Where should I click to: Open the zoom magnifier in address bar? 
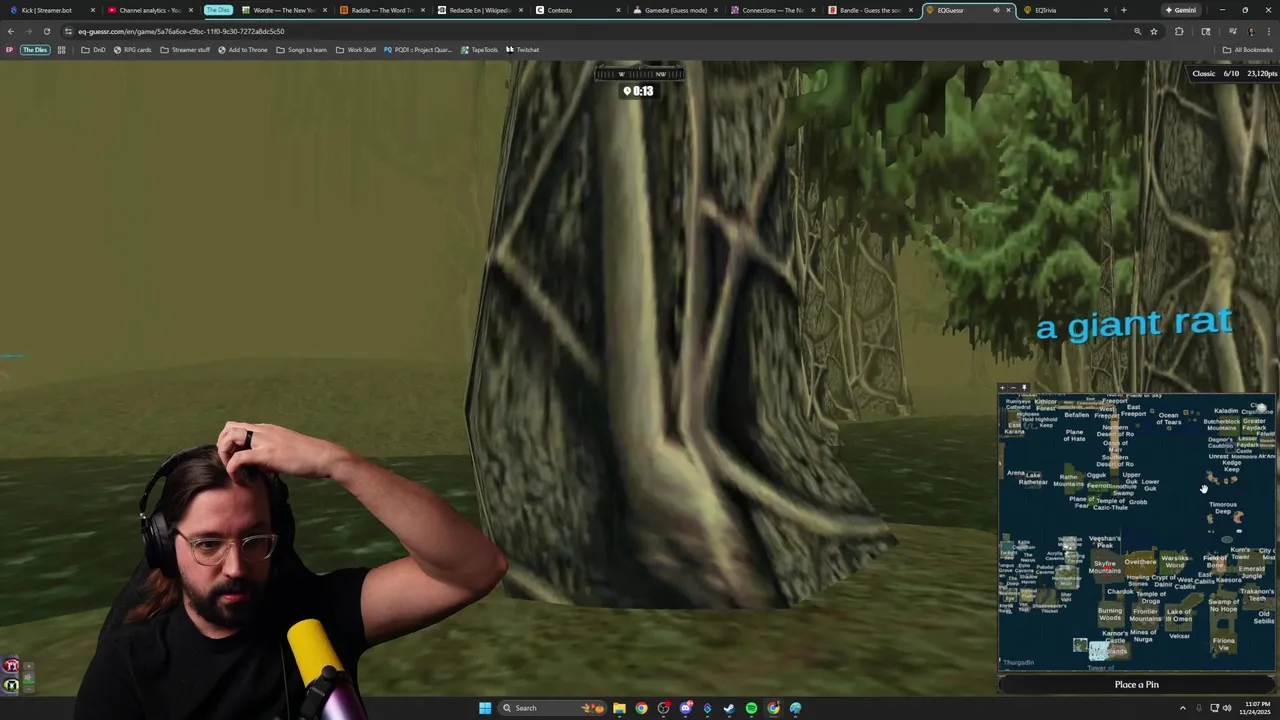(1137, 31)
